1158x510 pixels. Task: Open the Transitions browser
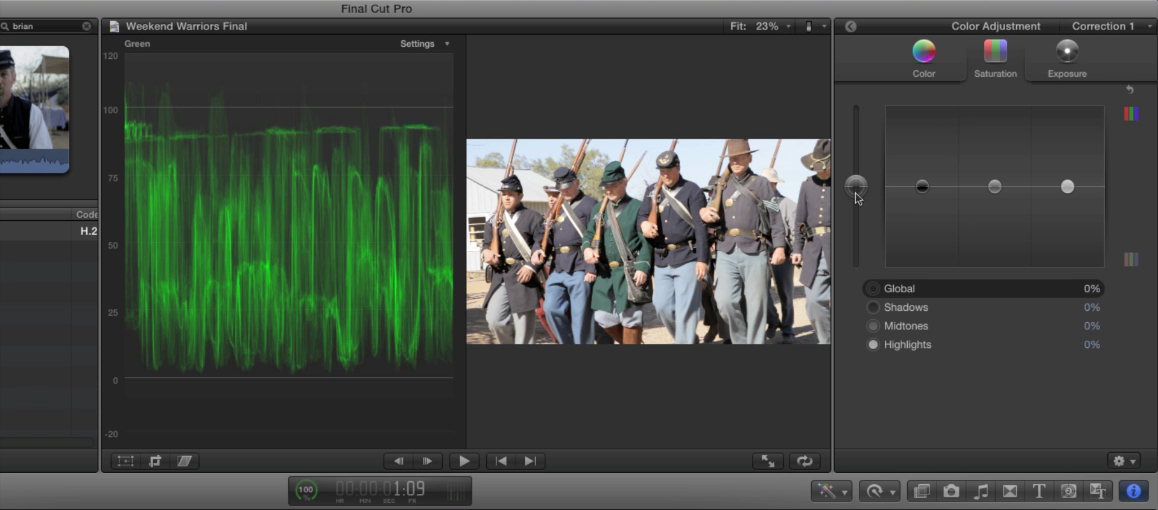pos(1010,491)
